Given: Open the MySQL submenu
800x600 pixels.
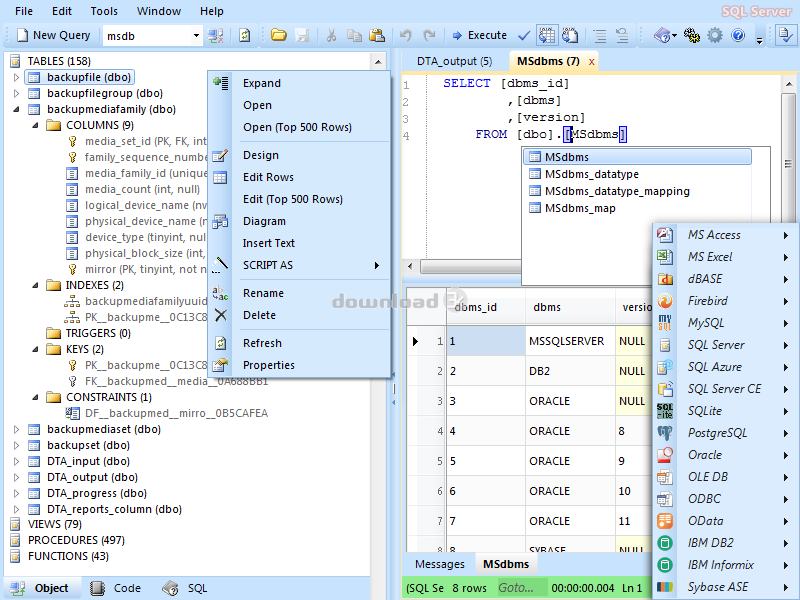Looking at the screenshot, I should point(724,323).
